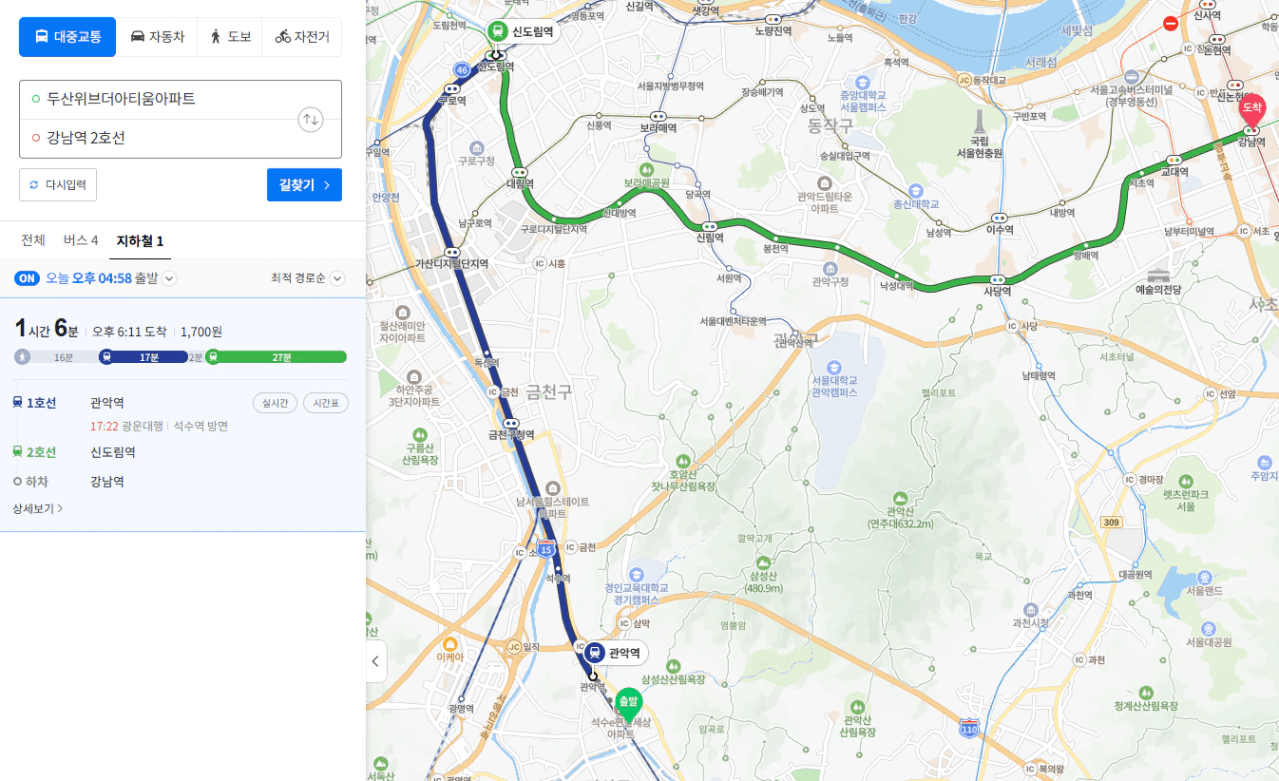The image size is (1279, 781).
Task: Open the 최적 경로순 sort dropdown
Action: coord(307,278)
